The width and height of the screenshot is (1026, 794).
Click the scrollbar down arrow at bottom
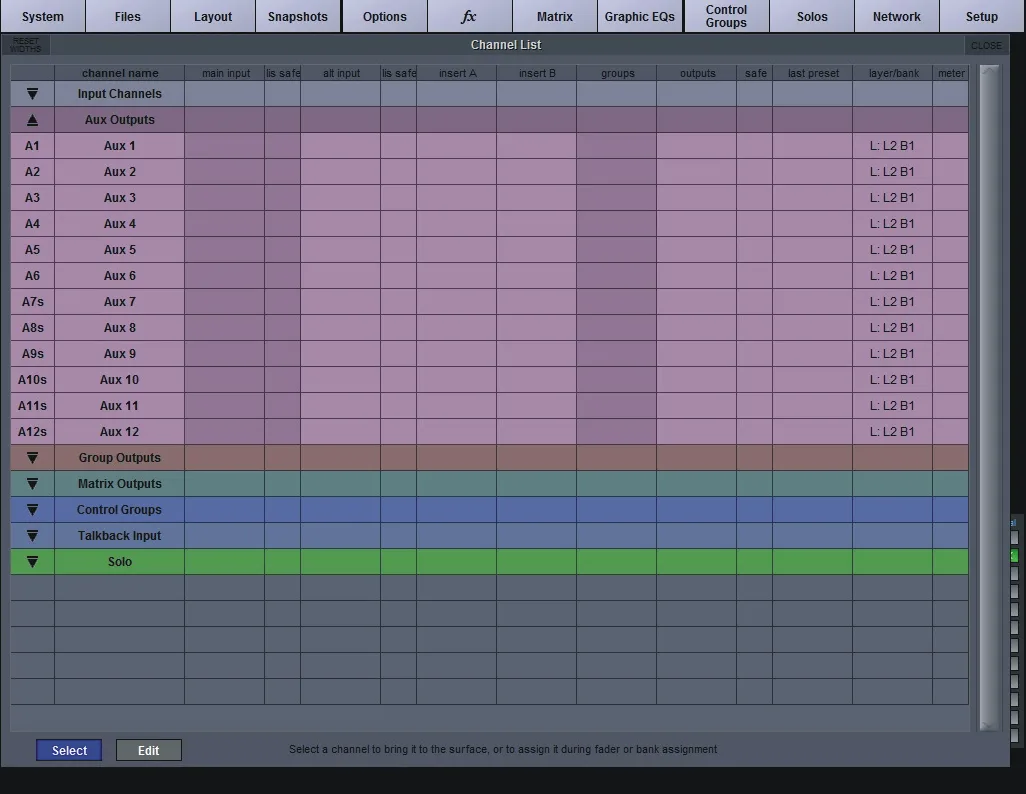(x=989, y=725)
